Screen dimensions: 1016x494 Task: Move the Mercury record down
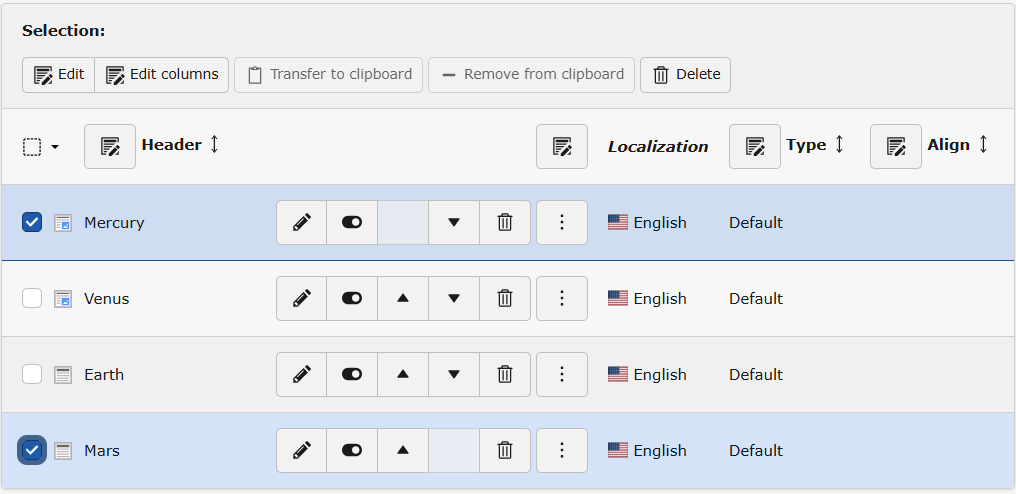point(454,222)
